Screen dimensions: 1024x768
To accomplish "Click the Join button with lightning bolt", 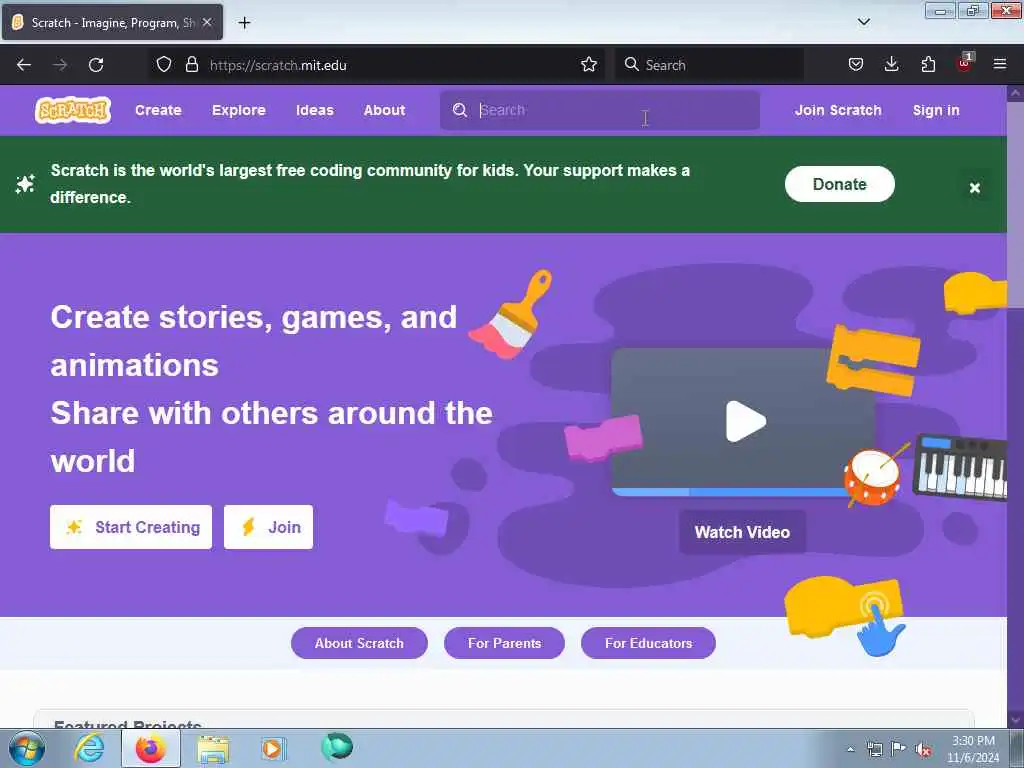I will click(x=268, y=527).
